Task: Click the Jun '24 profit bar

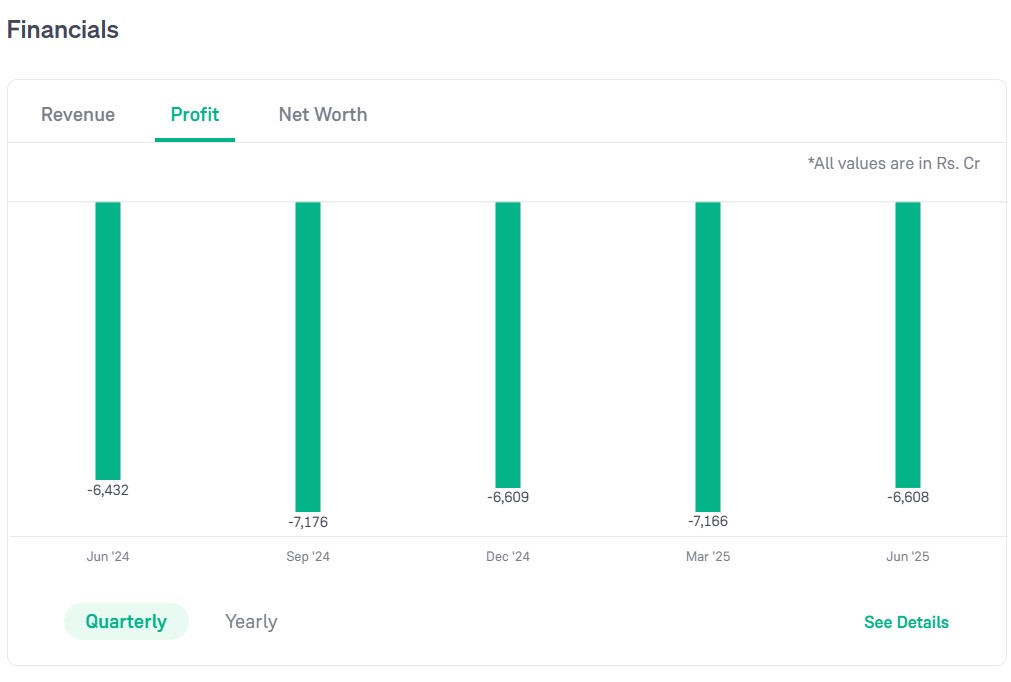Action: (108, 340)
